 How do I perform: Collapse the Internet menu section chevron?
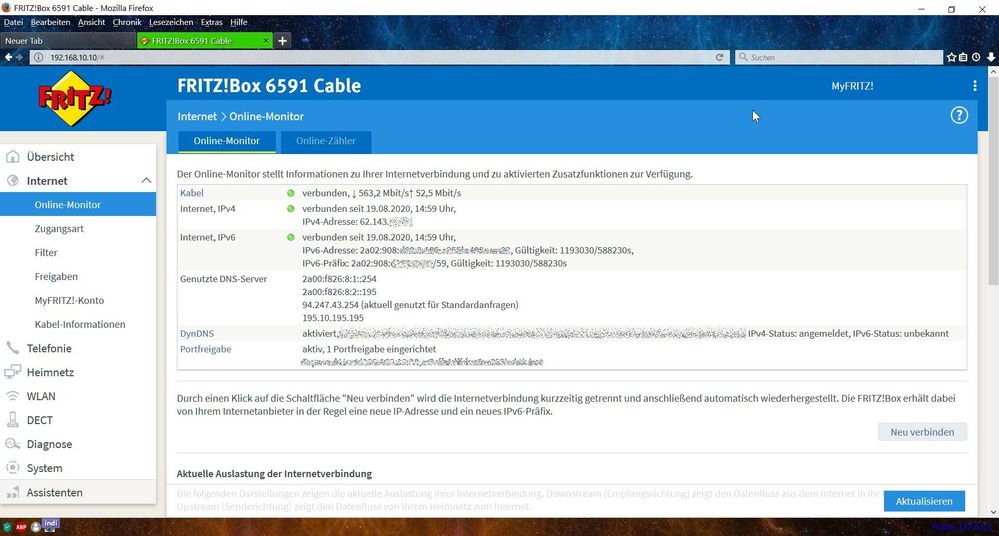click(146, 181)
